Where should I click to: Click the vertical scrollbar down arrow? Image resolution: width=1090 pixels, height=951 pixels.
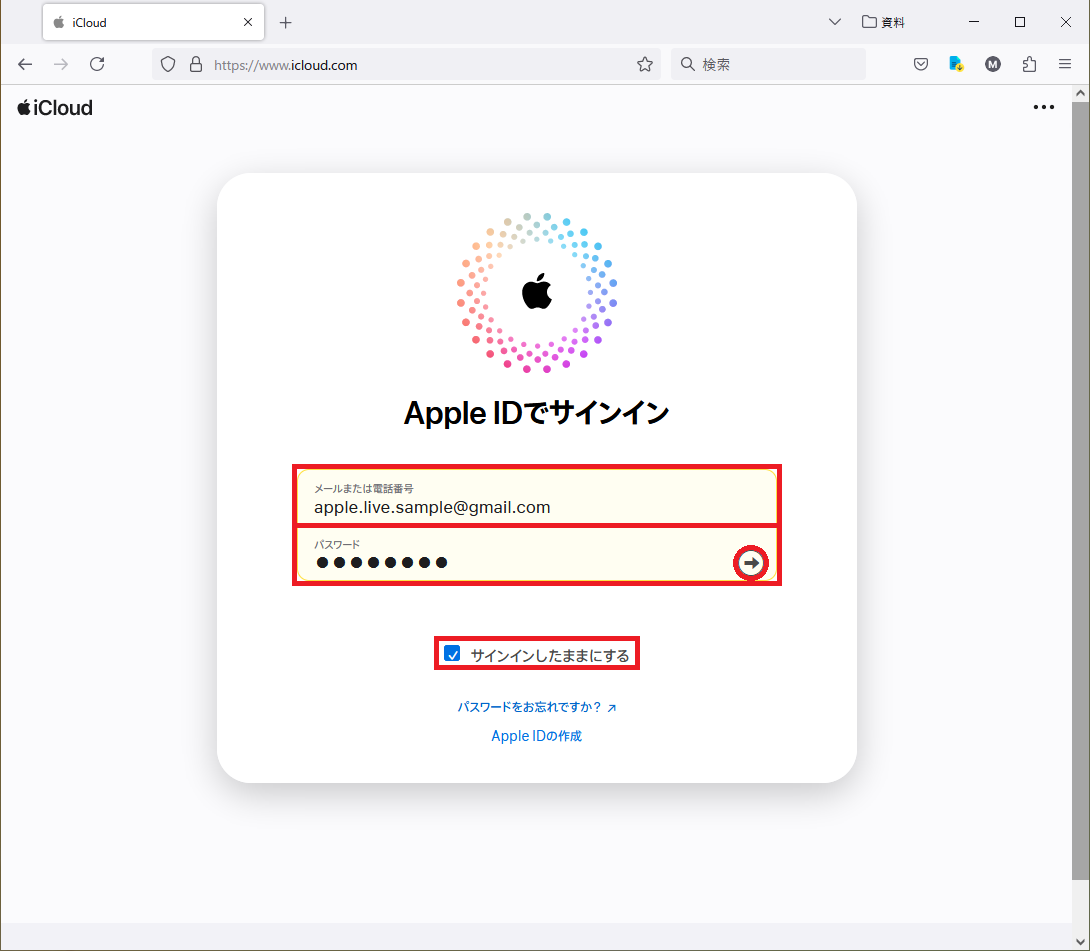tap(1080, 943)
